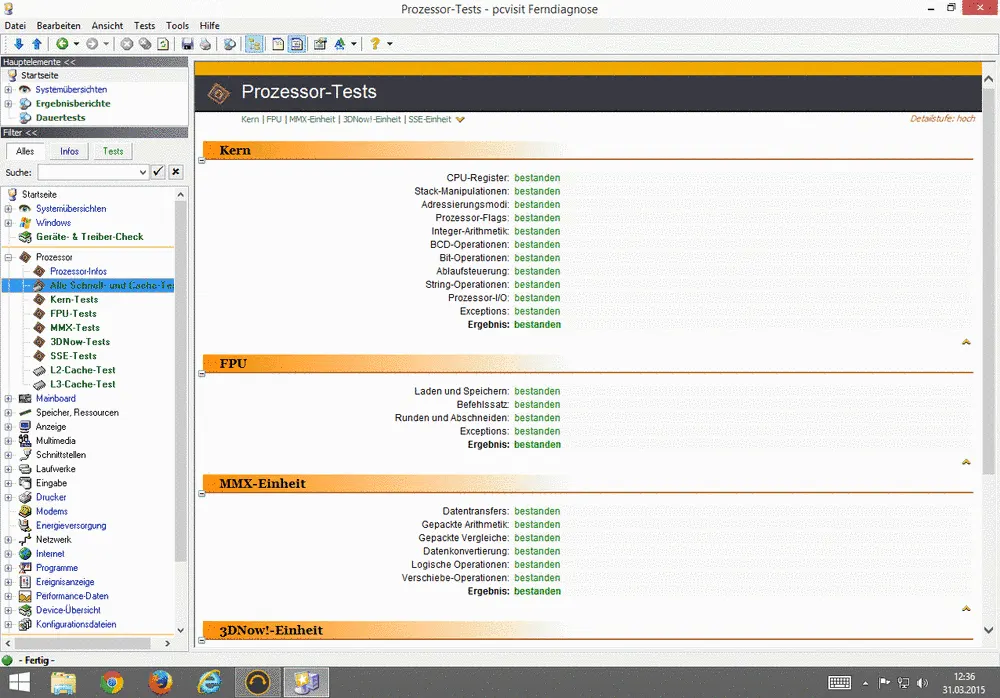
Task: Select L2-Cache-Test tree item
Action: tap(83, 370)
